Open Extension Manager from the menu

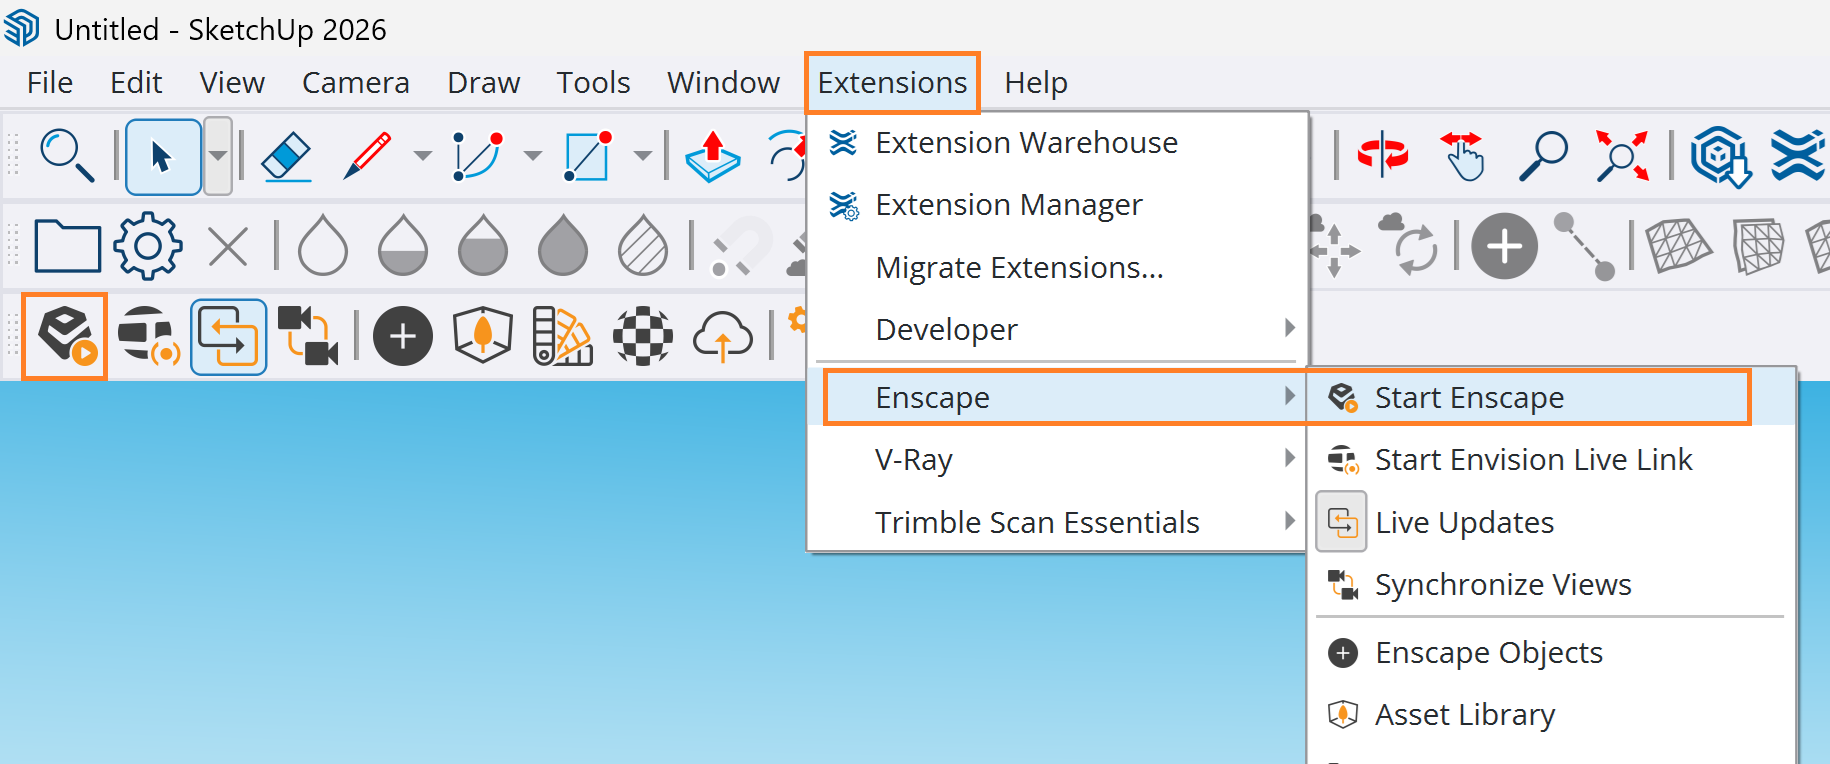pos(1058,205)
